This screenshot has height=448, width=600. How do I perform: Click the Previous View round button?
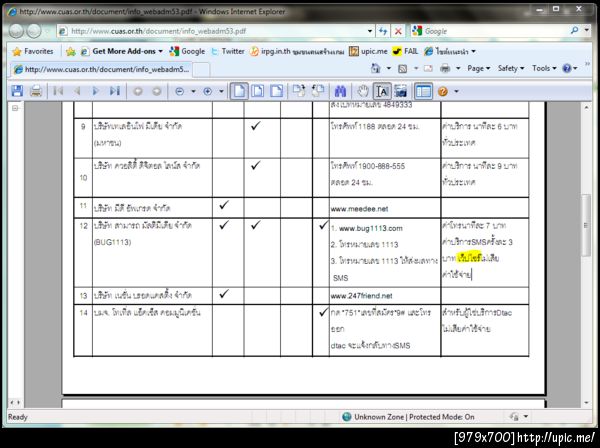click(138, 91)
